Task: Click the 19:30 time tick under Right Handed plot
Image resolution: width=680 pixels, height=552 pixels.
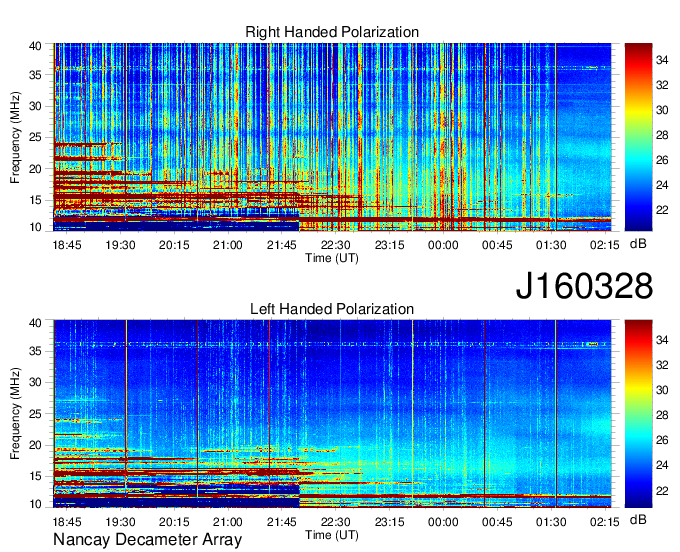Action: coord(121,245)
